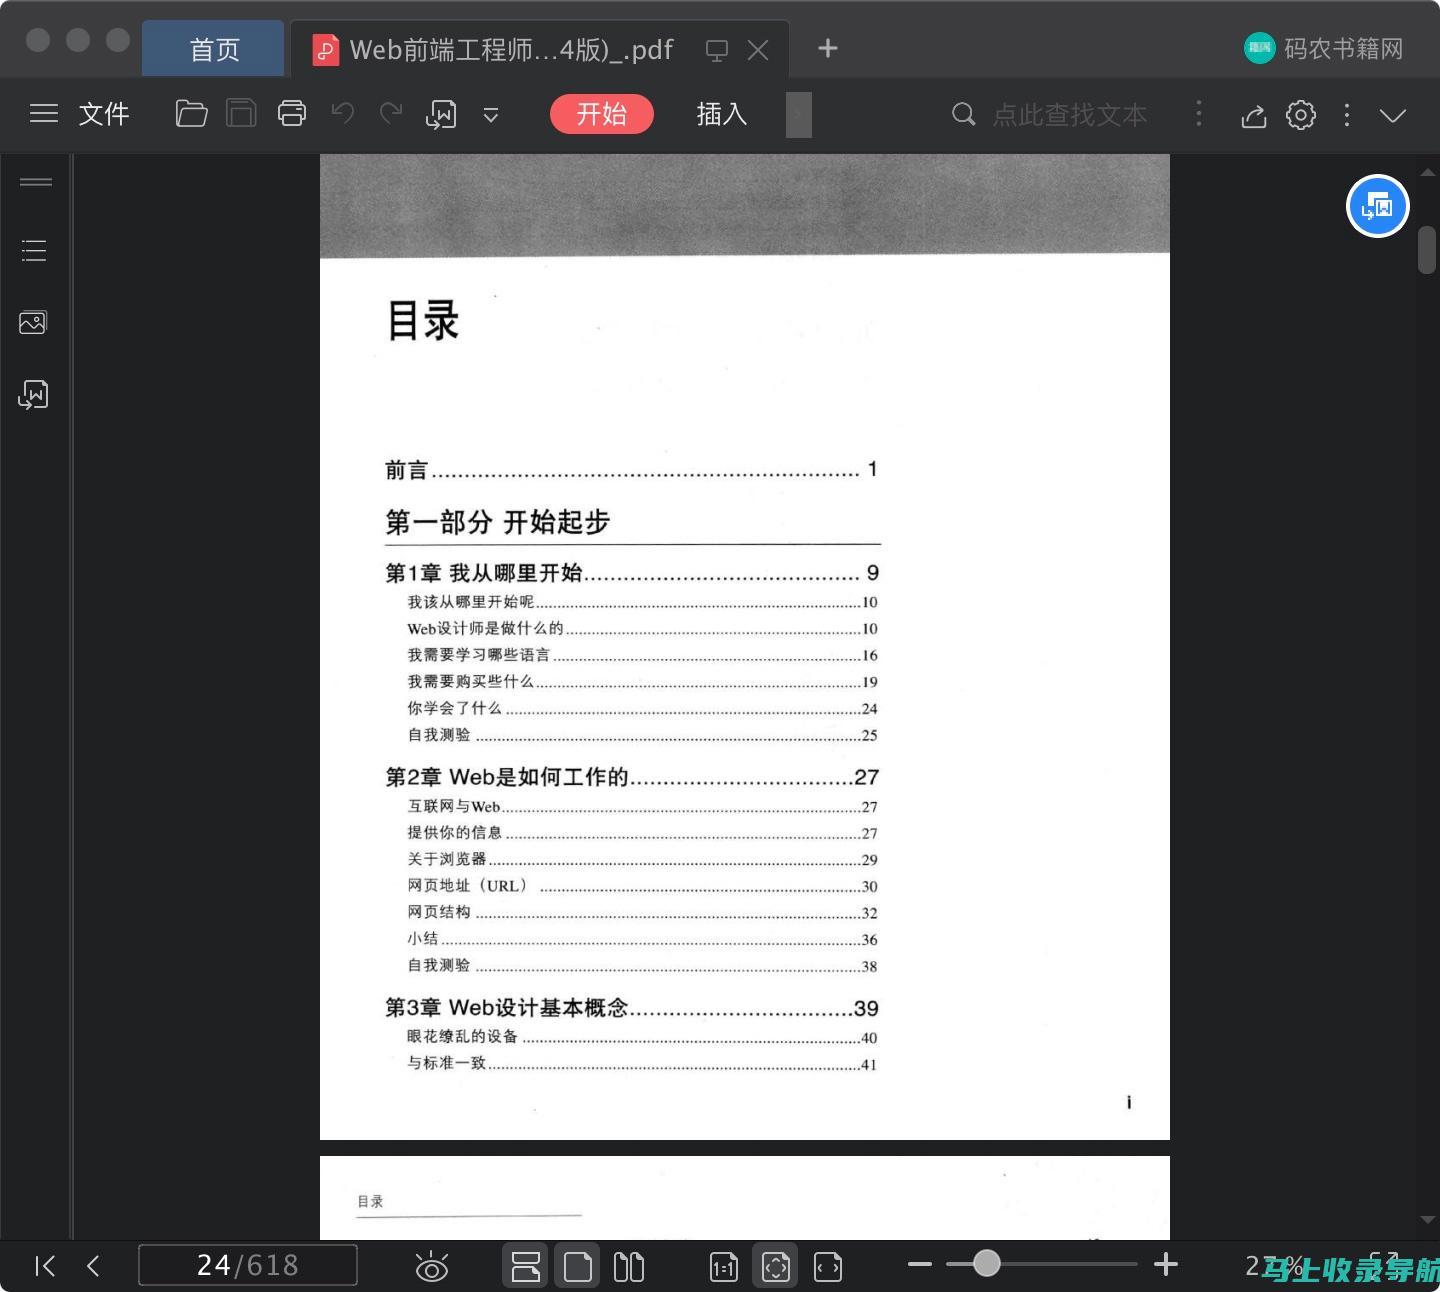Click 第一部分 开始起步 heading
Screen dimensions: 1440x1292
coord(497,522)
